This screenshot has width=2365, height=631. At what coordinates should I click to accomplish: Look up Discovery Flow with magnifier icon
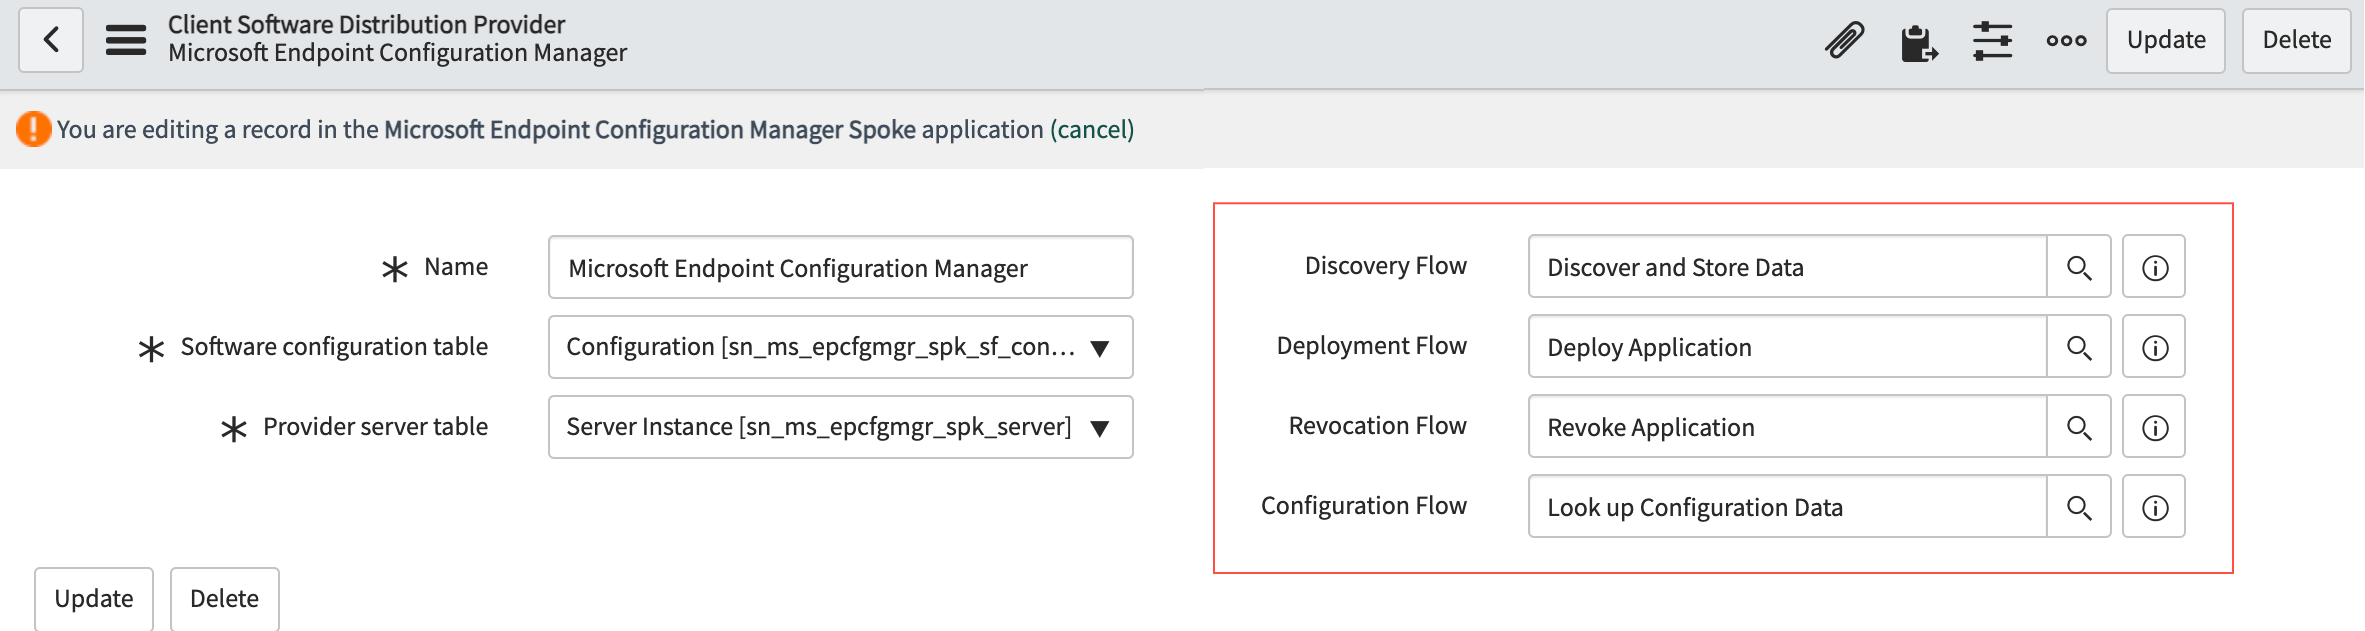point(2079,267)
